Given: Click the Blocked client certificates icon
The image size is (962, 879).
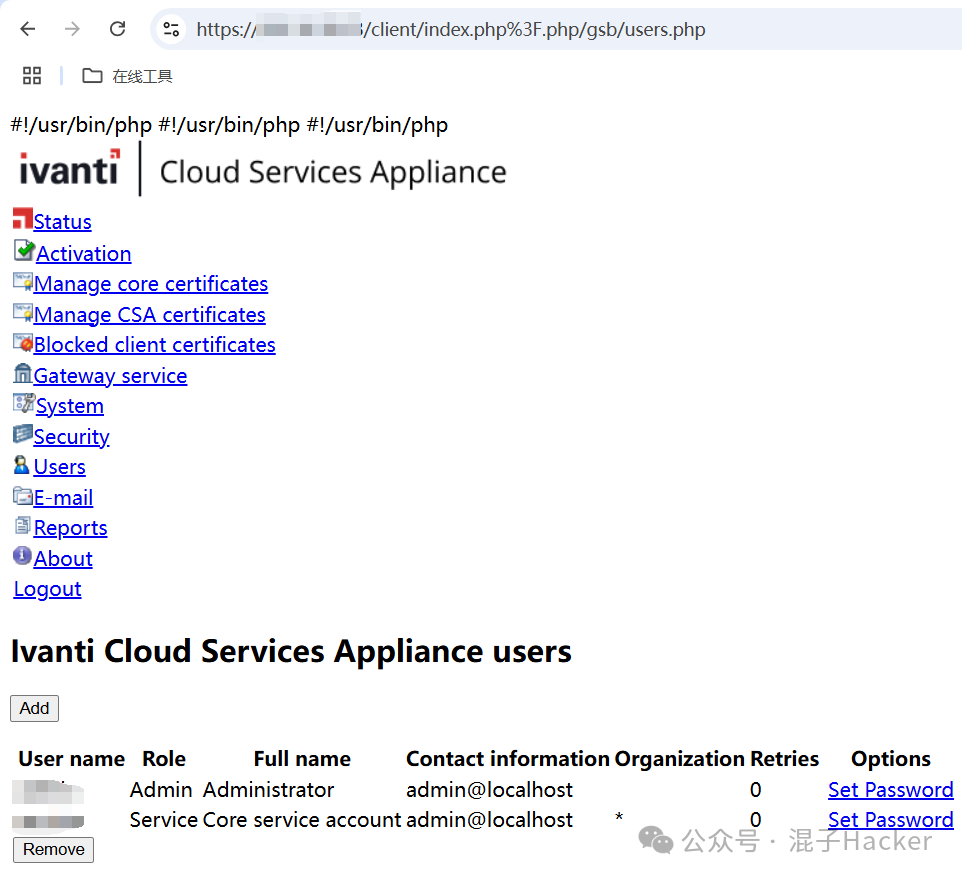Looking at the screenshot, I should click(x=23, y=342).
